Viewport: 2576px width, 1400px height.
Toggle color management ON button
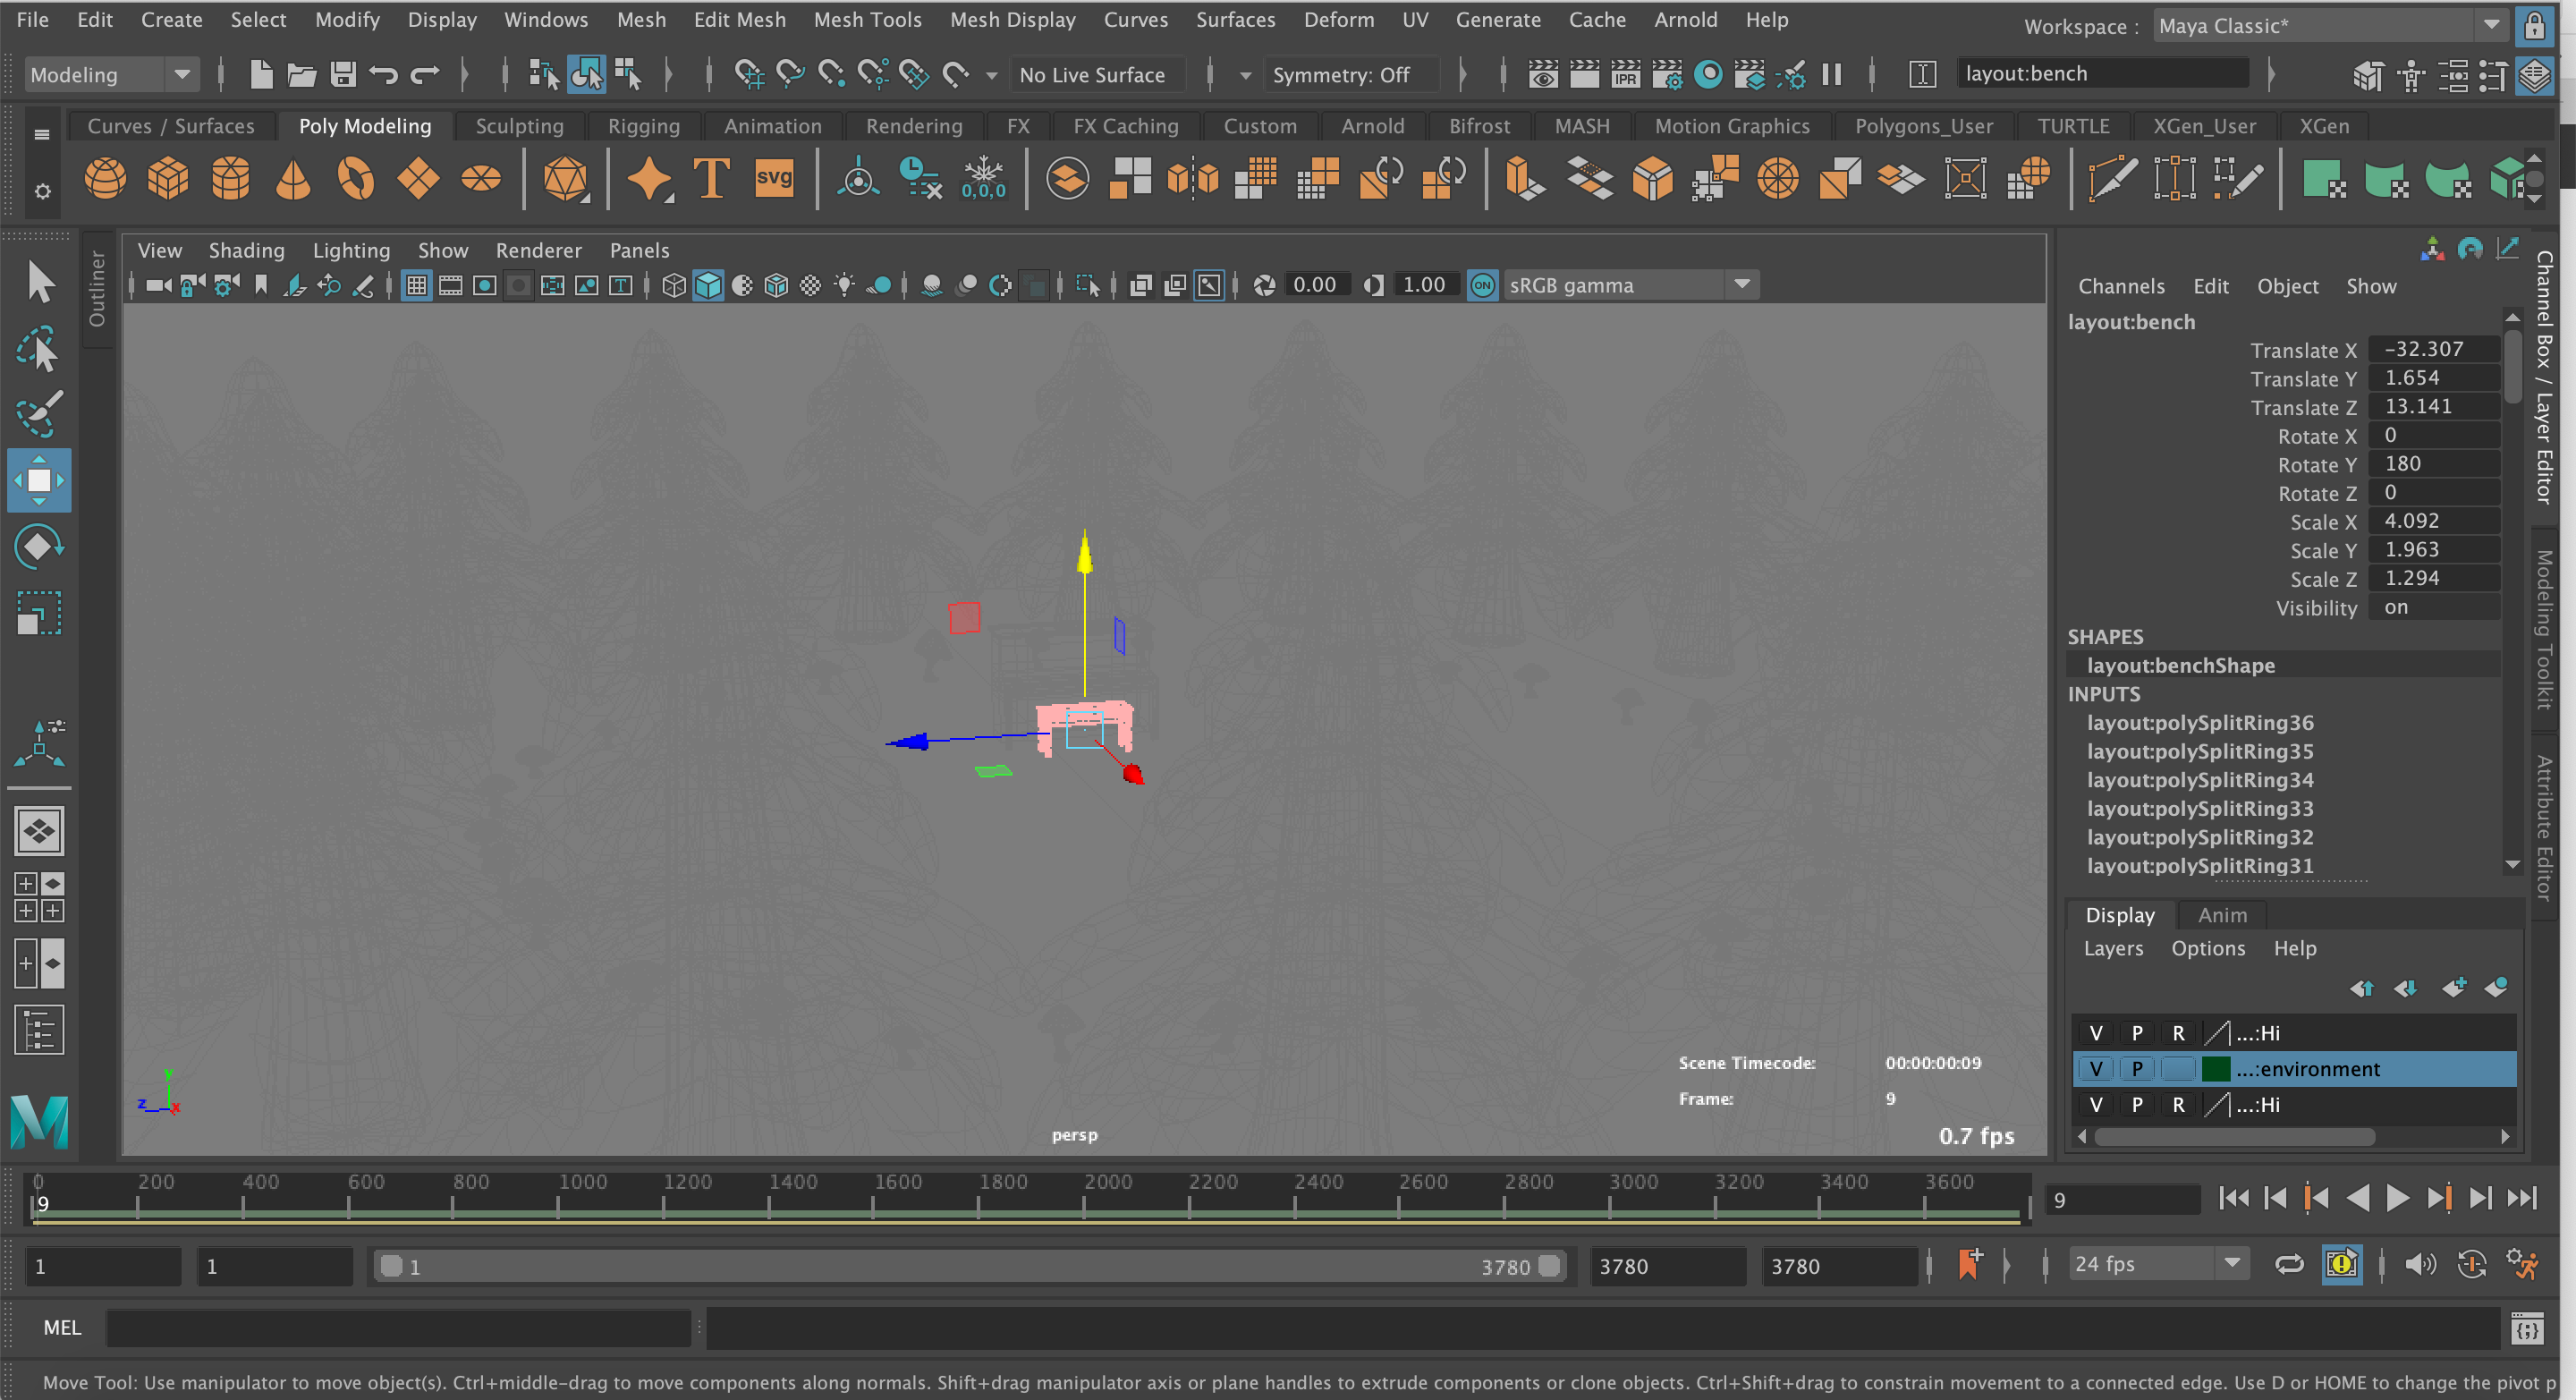coord(1482,286)
